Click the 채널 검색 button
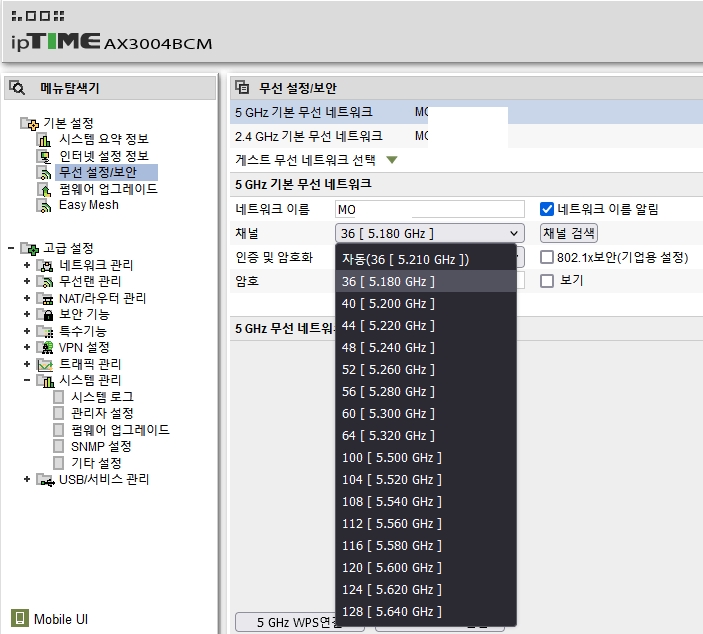Screen dimensions: 703x634 click(568, 233)
